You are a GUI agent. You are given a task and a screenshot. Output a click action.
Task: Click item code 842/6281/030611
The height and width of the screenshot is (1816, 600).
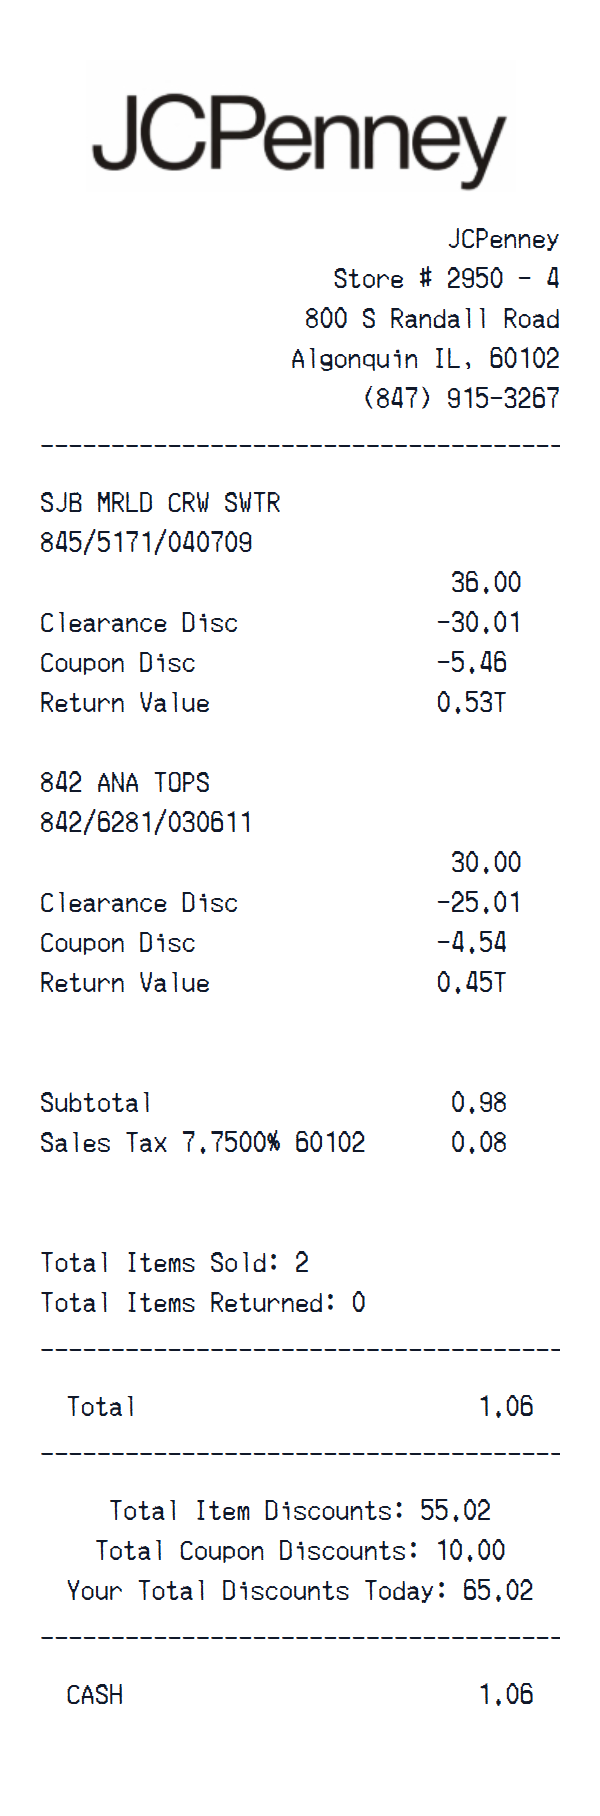[146, 822]
